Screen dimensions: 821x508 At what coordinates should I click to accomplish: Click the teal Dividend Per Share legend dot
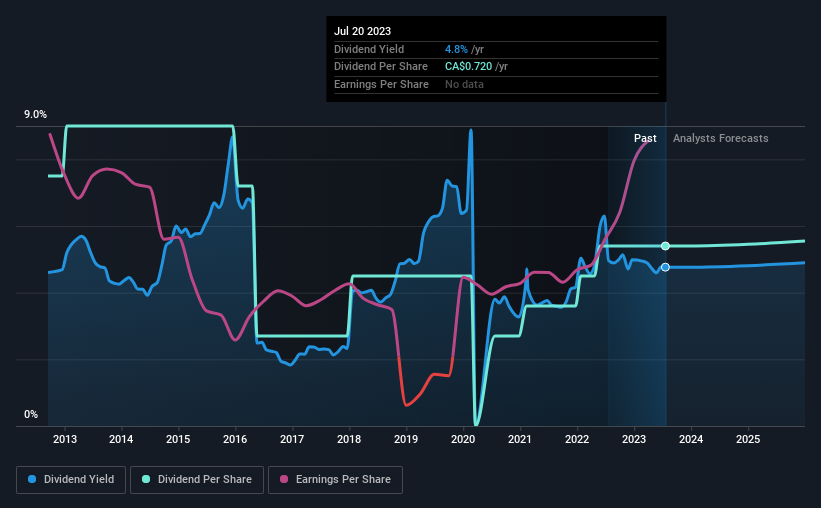tap(146, 479)
